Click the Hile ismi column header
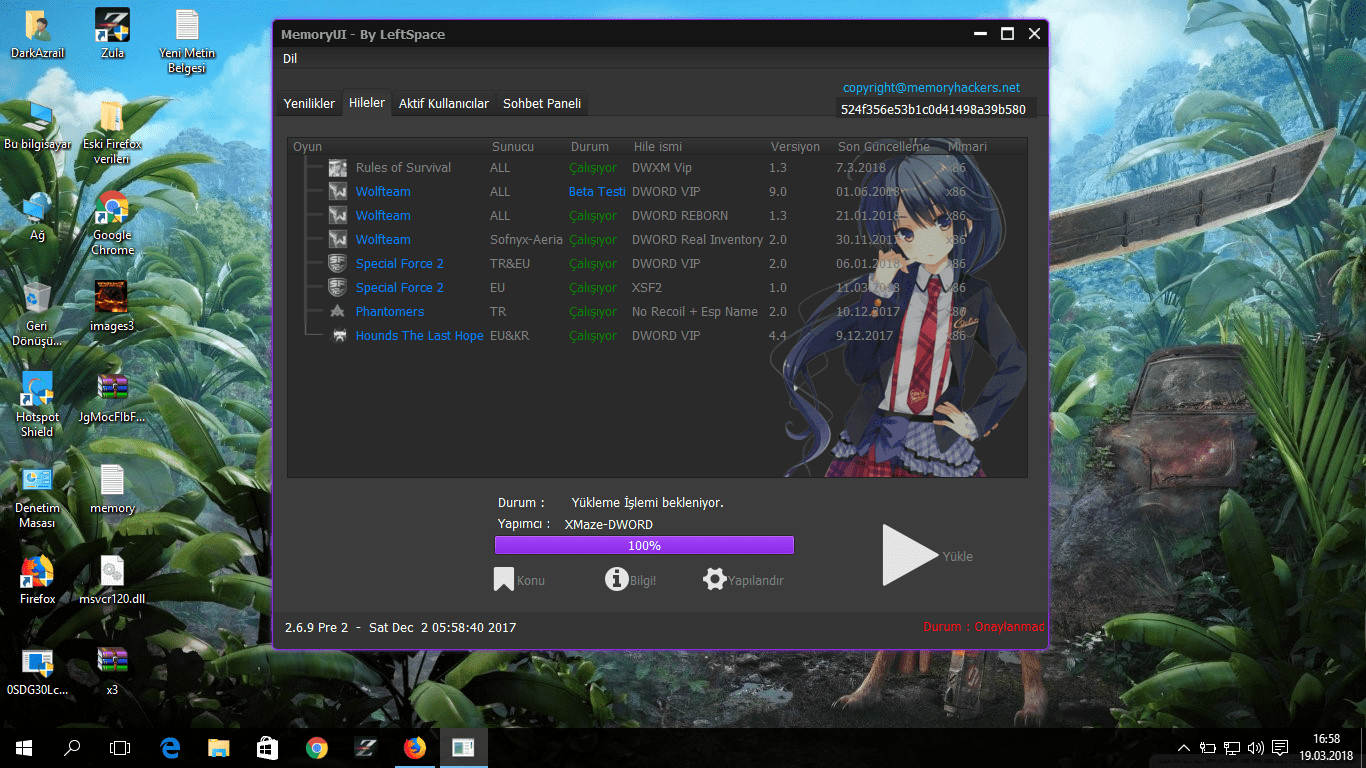 658,147
